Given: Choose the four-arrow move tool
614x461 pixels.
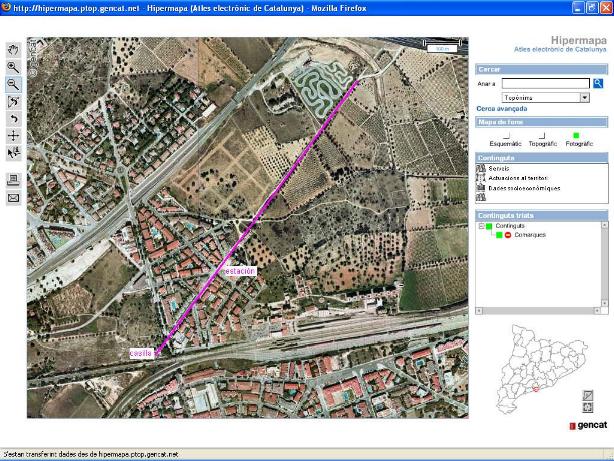Looking at the screenshot, I should pyautogui.click(x=13, y=135).
